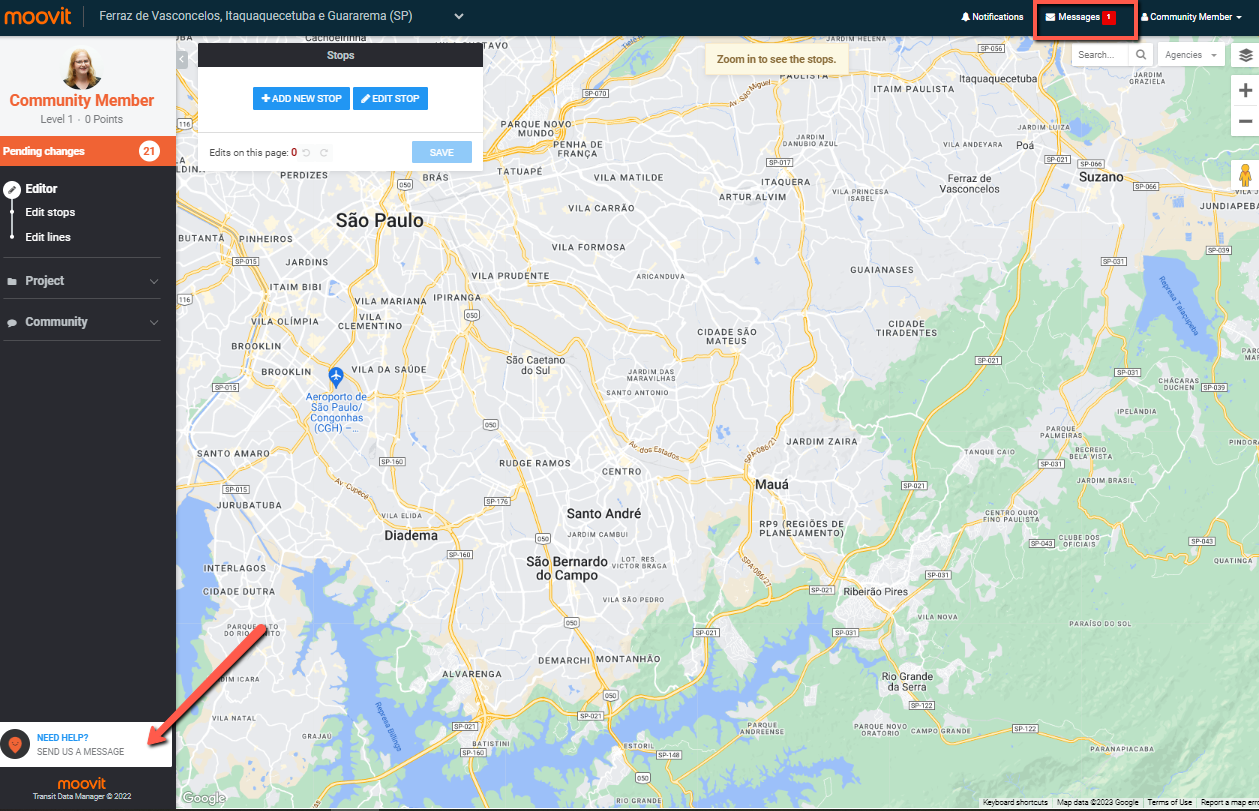Open map layers selector
The image size is (1259, 811).
pos(1245,55)
